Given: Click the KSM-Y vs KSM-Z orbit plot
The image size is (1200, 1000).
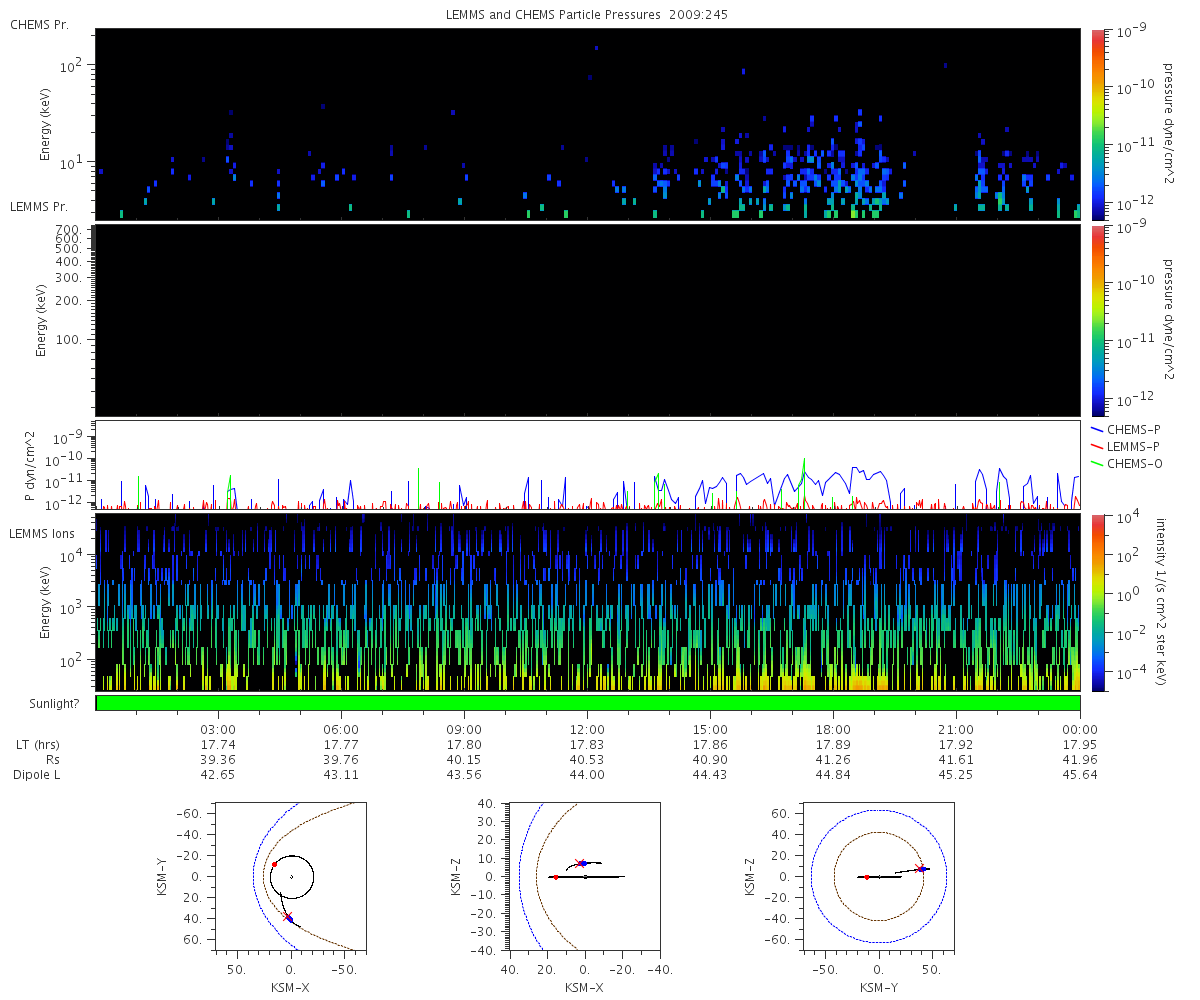Looking at the screenshot, I should pyautogui.click(x=878, y=875).
